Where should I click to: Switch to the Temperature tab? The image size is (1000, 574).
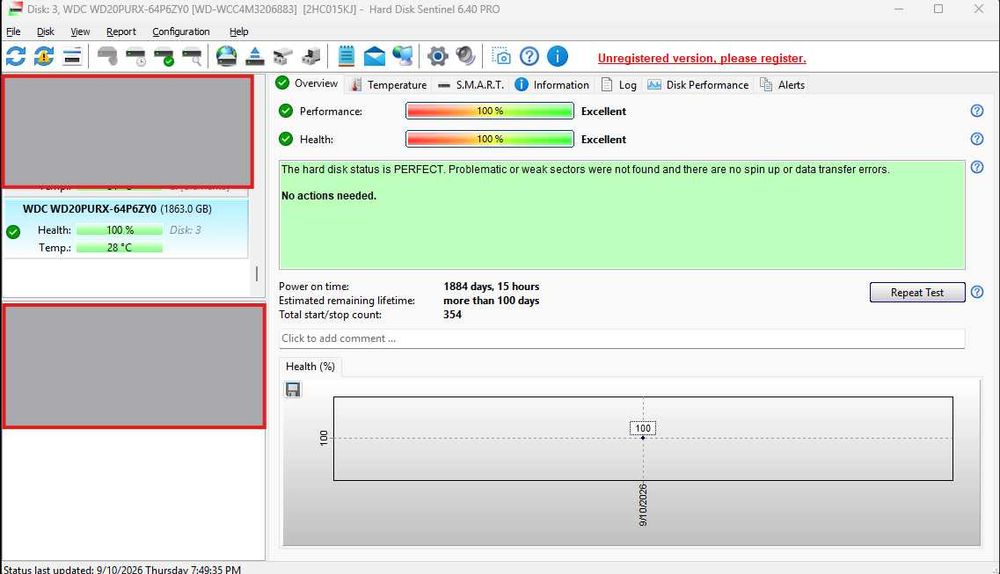point(389,85)
